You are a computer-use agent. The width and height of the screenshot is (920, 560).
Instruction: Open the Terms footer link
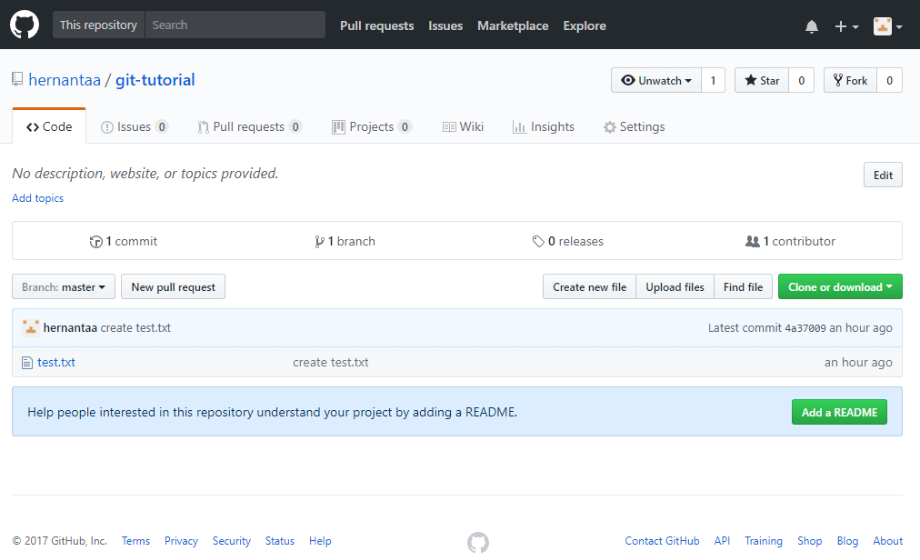[x=136, y=541]
